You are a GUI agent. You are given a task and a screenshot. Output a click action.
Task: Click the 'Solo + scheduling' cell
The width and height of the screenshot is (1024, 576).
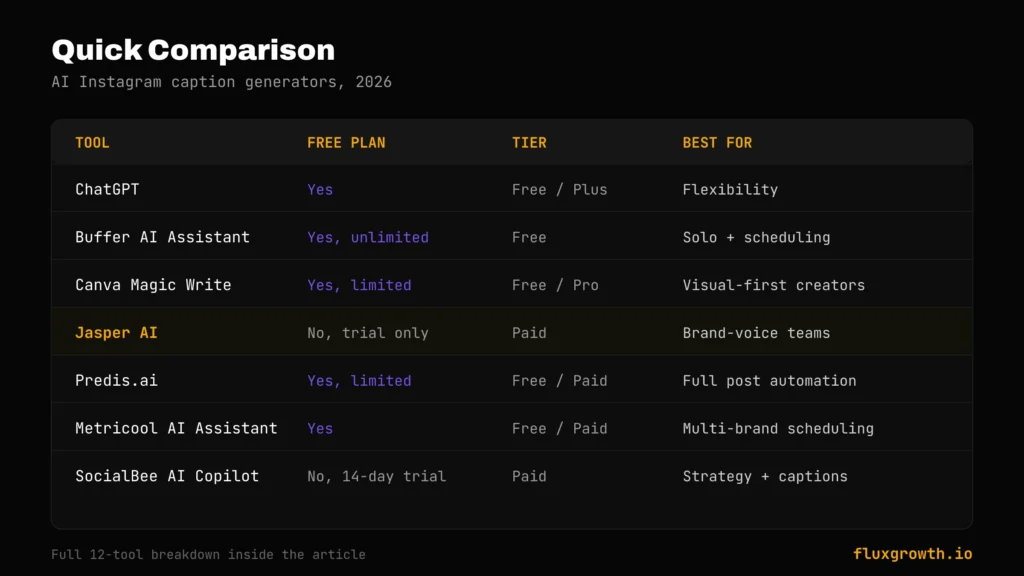756,237
